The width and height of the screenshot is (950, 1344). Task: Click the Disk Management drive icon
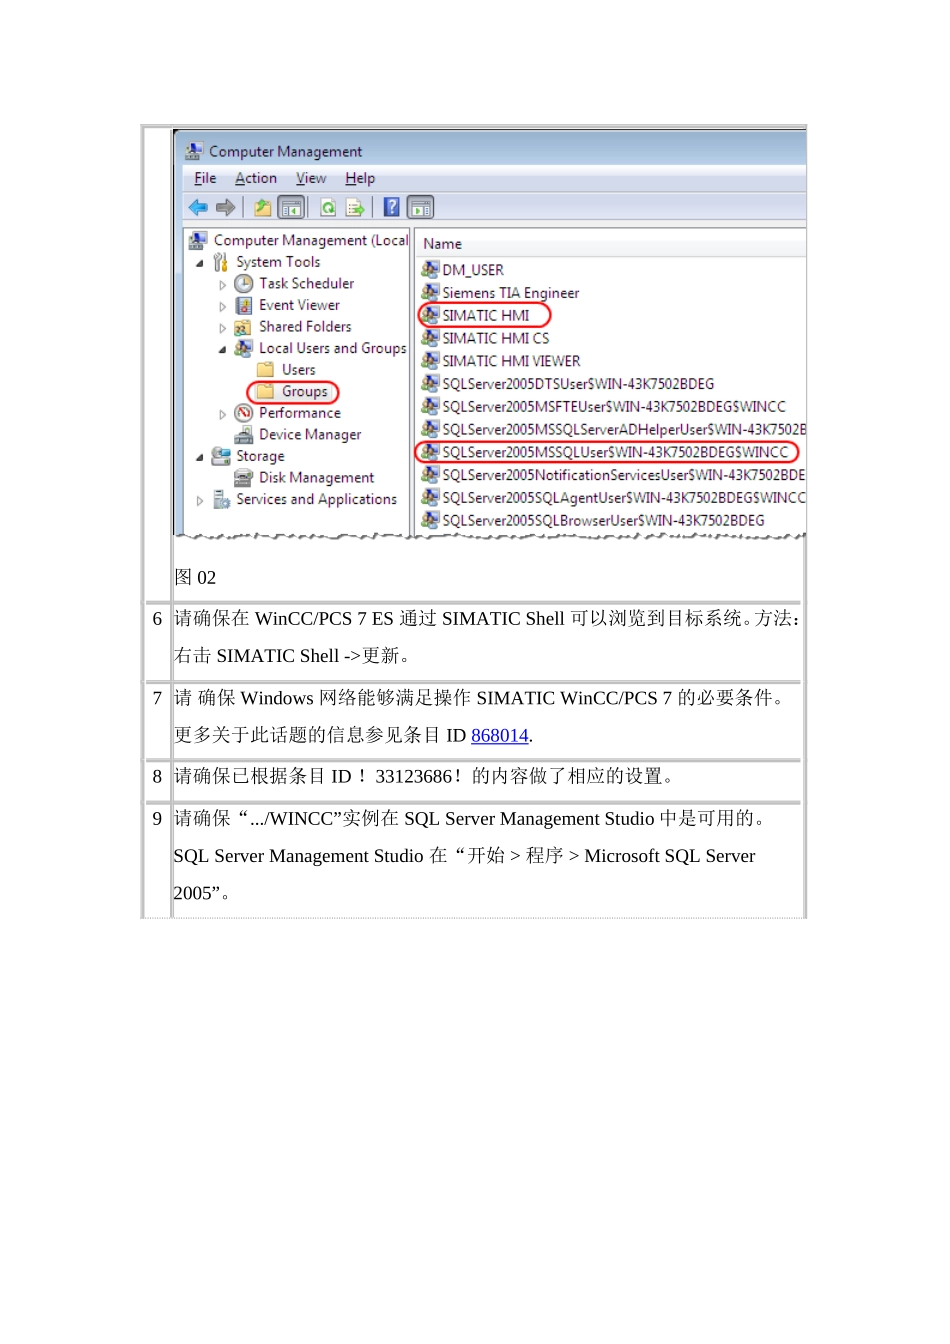pyautogui.click(x=243, y=478)
